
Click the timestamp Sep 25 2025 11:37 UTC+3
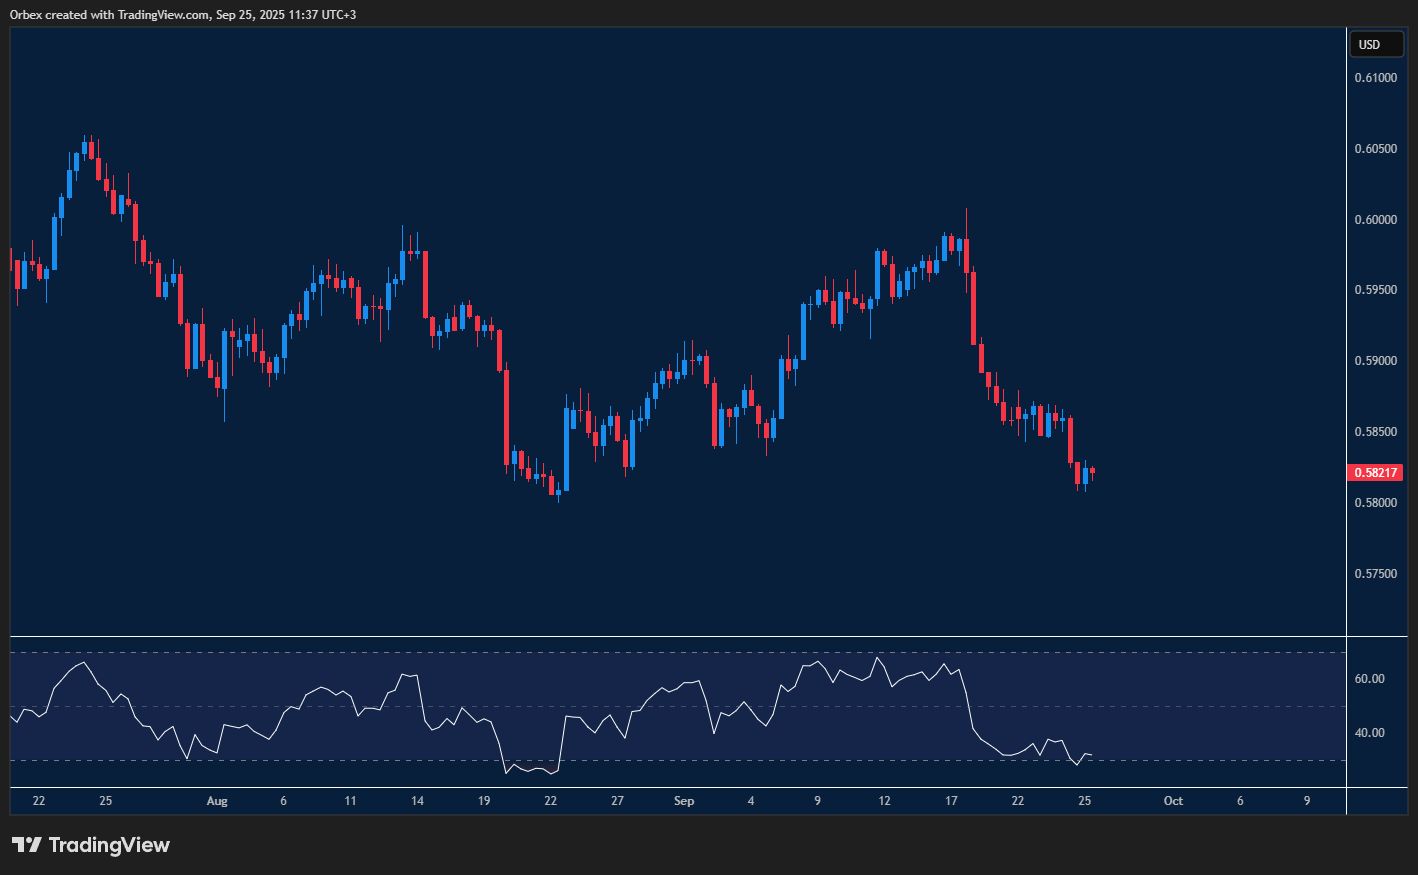coord(286,14)
